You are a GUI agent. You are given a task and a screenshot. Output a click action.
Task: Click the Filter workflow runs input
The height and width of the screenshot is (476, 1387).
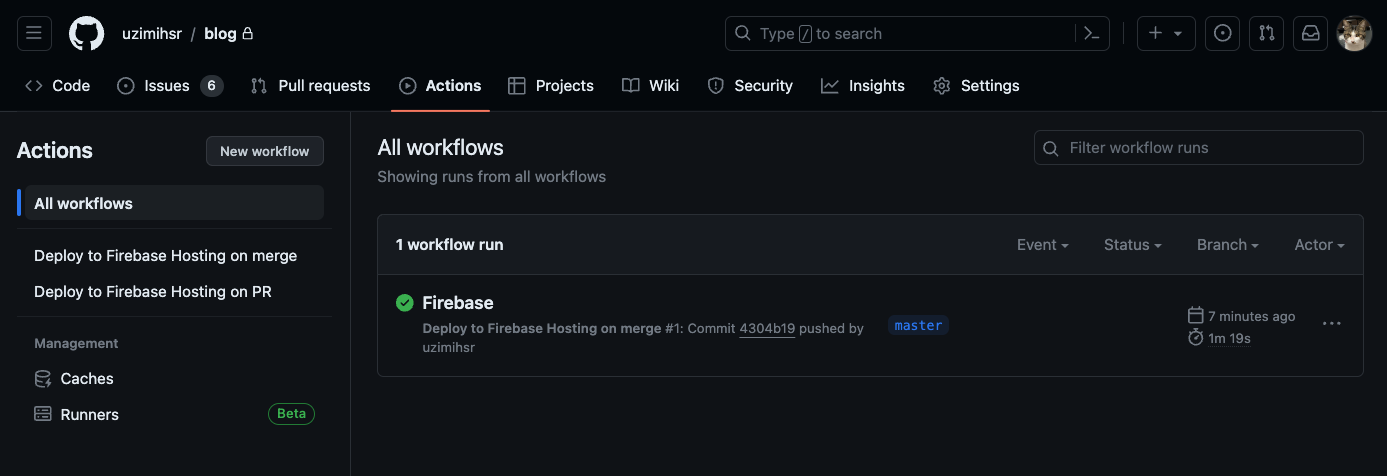point(1199,148)
